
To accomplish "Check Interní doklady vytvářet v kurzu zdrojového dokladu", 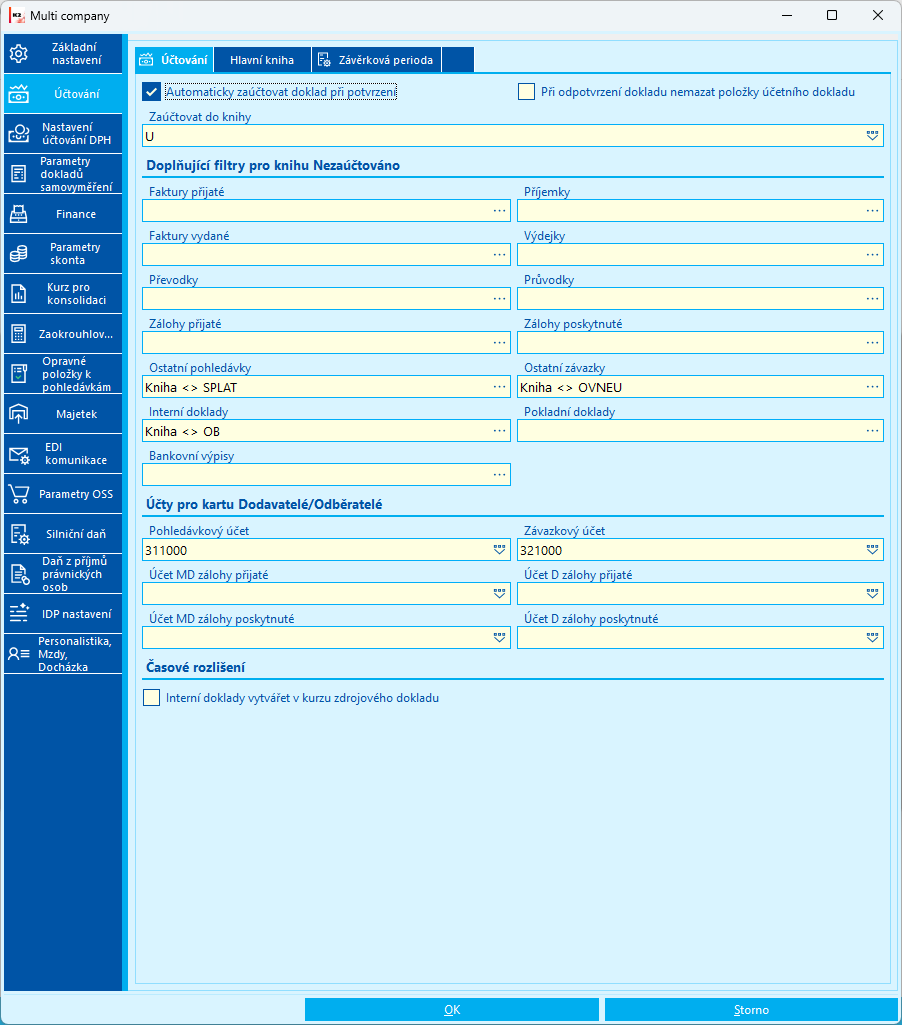I will click(152, 698).
